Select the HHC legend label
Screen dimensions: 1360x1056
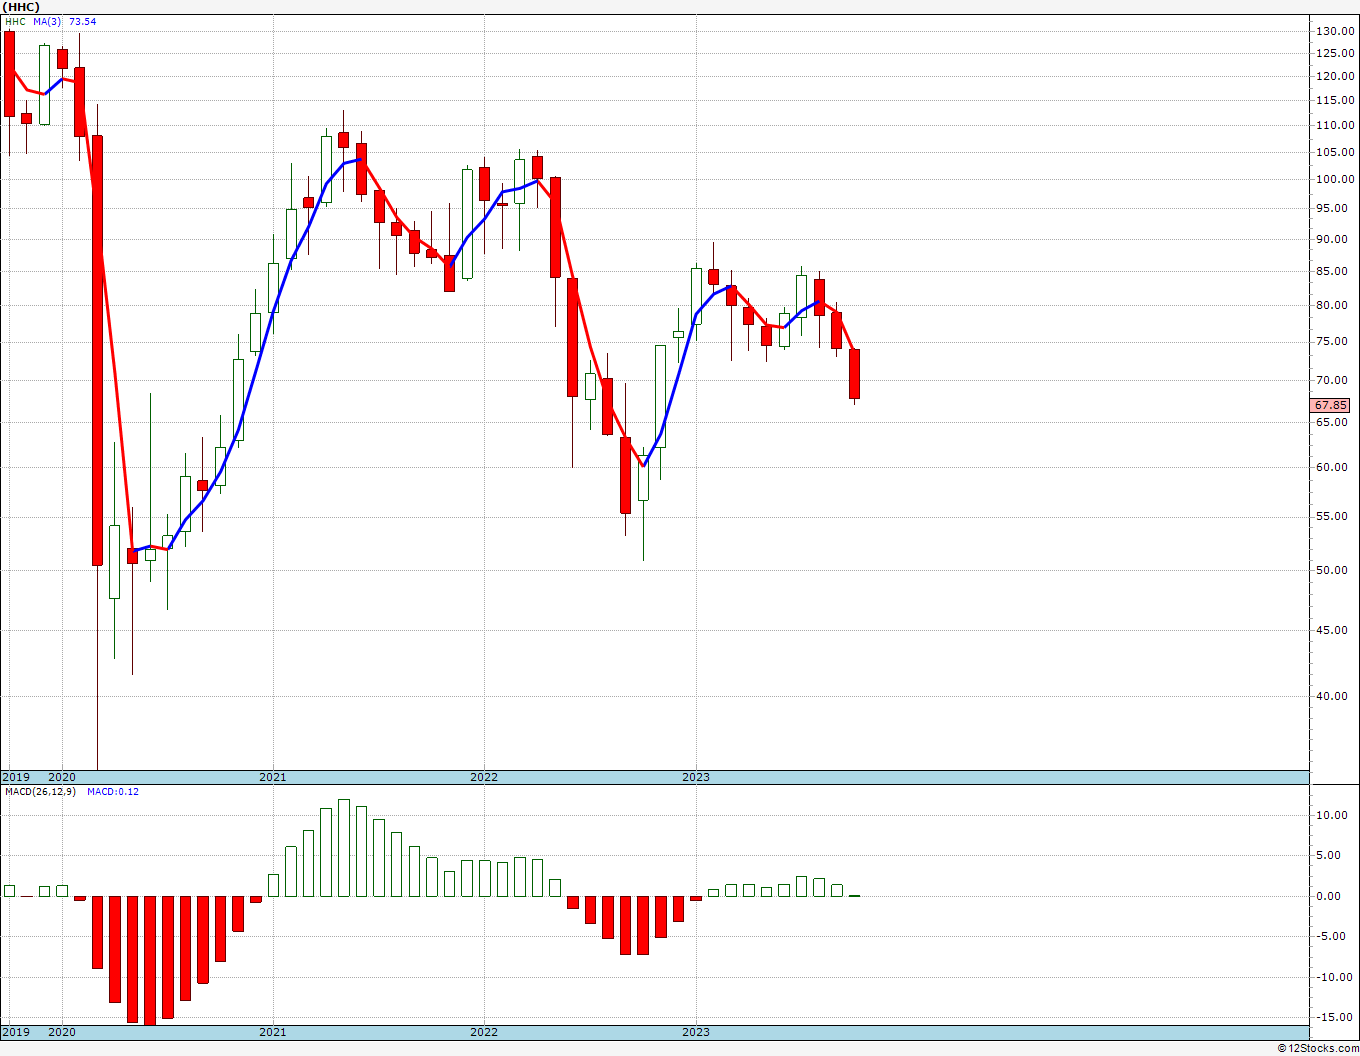click(x=14, y=21)
